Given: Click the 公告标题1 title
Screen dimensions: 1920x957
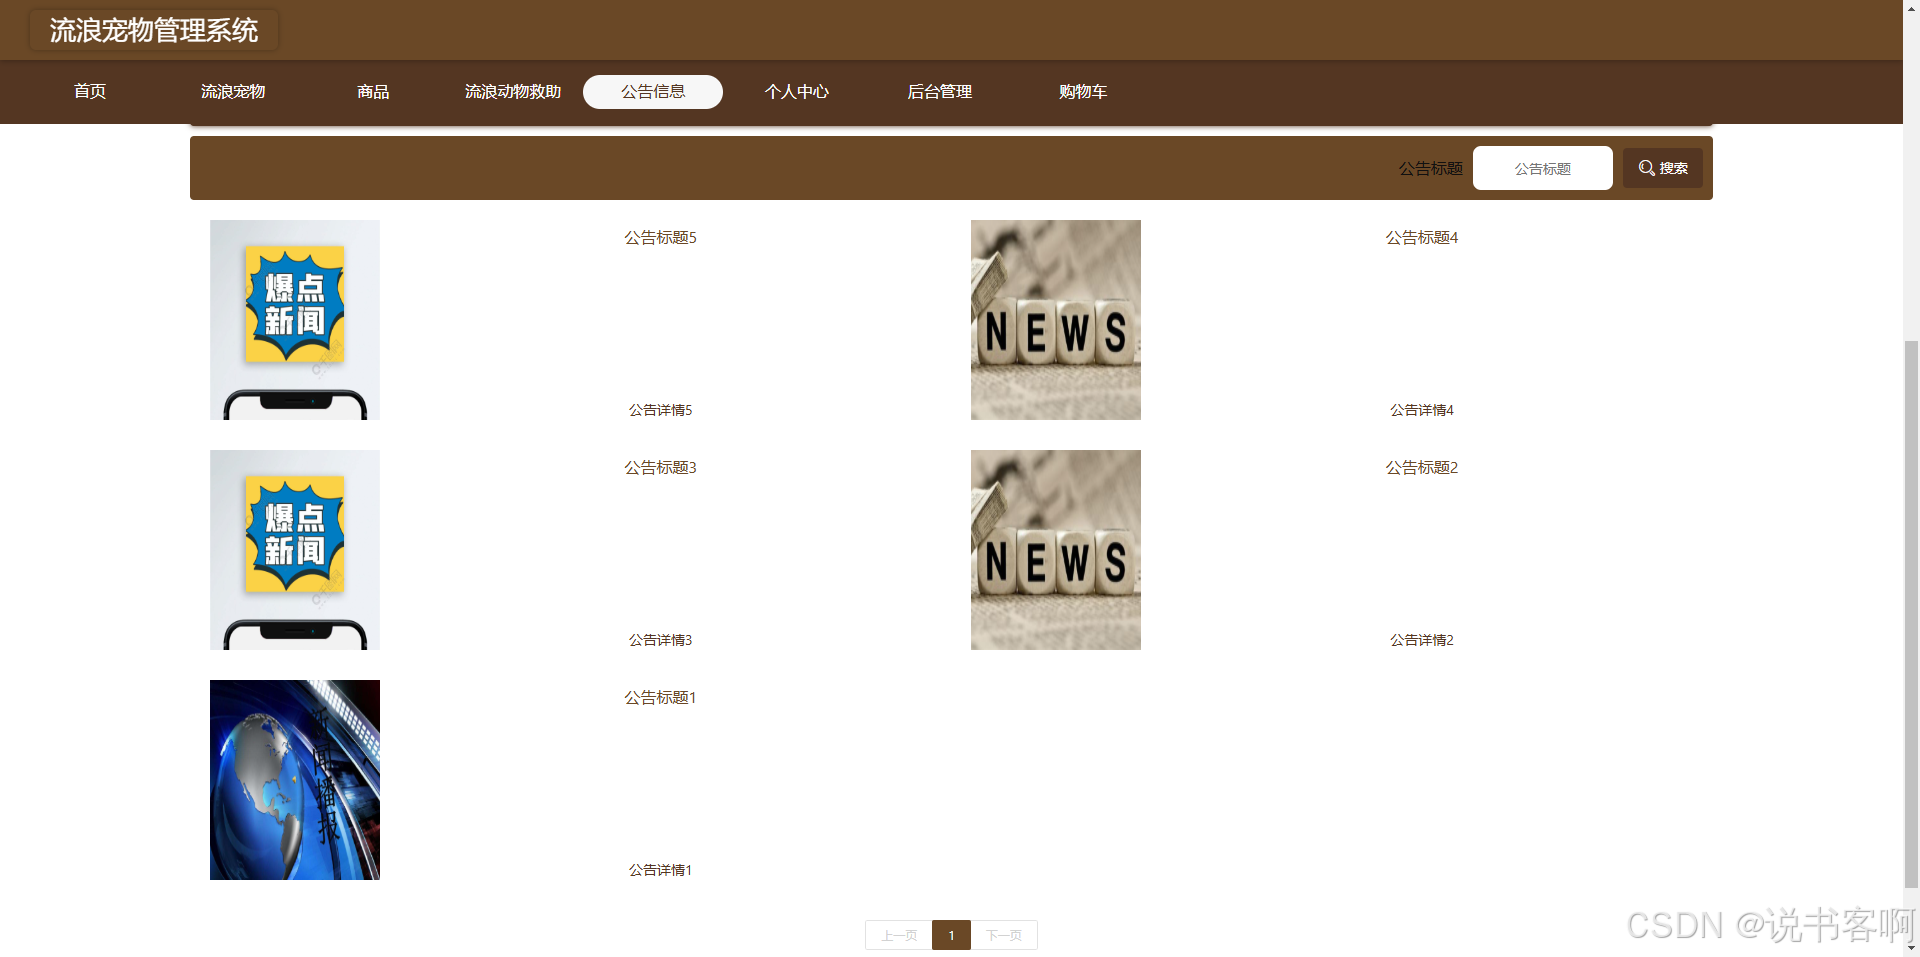Looking at the screenshot, I should [x=660, y=698].
